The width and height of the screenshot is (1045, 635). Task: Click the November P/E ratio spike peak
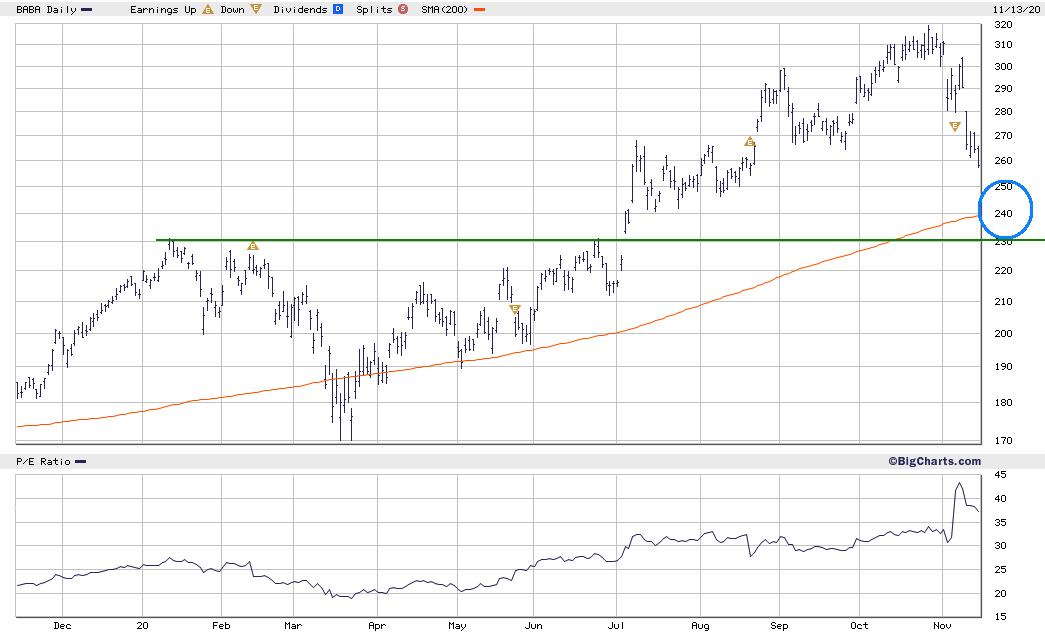coord(959,484)
